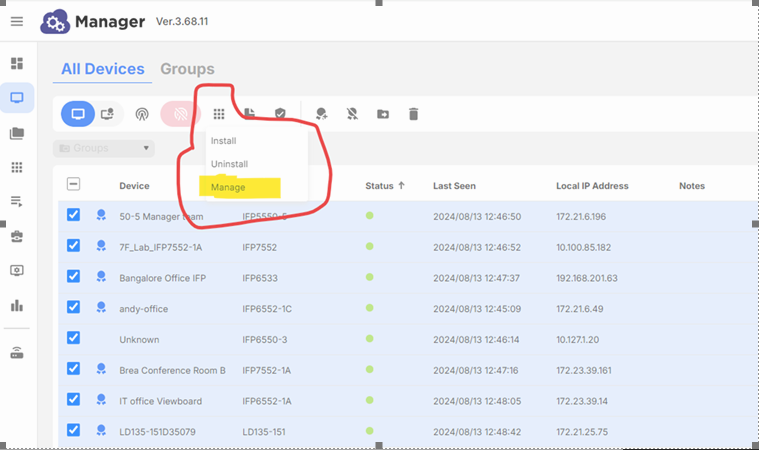Click the move to folder toolbar icon

tap(383, 114)
